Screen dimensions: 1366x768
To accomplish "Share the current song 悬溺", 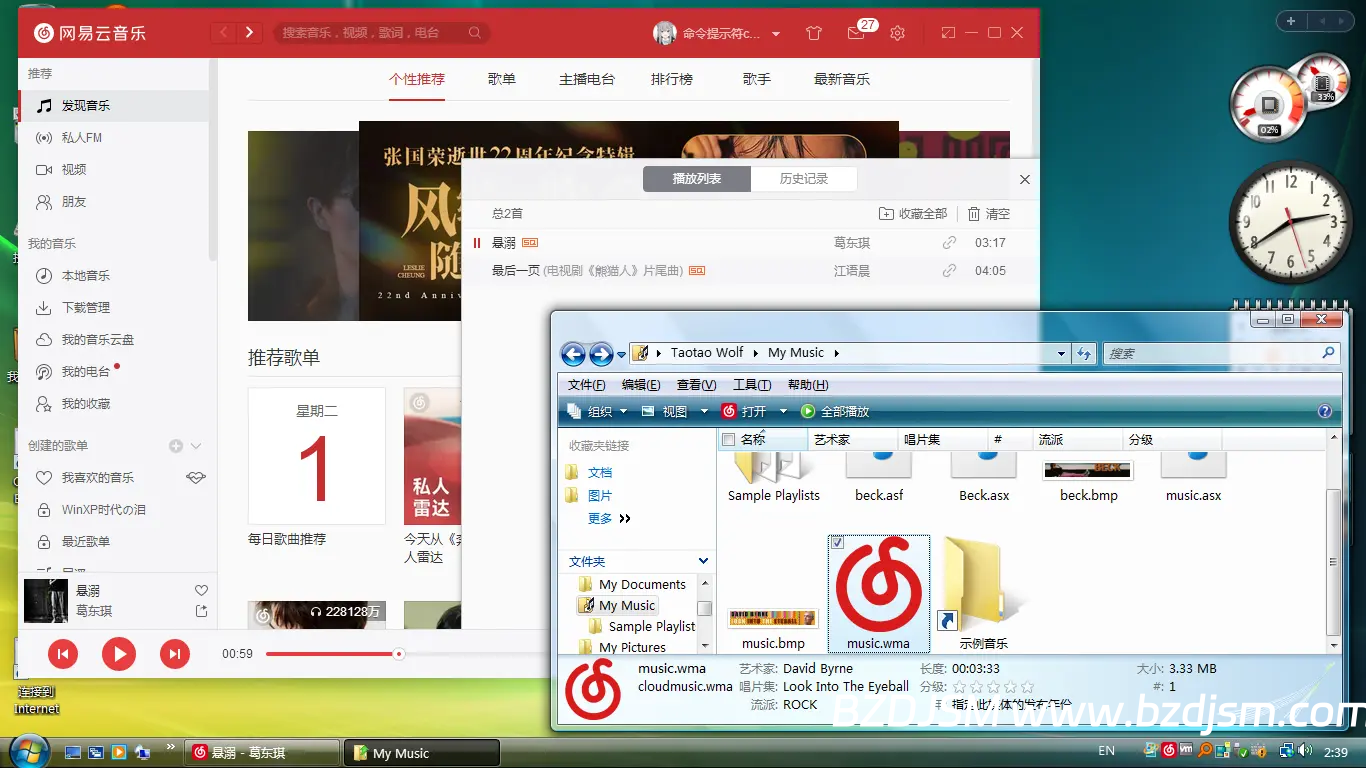I will click(x=201, y=611).
